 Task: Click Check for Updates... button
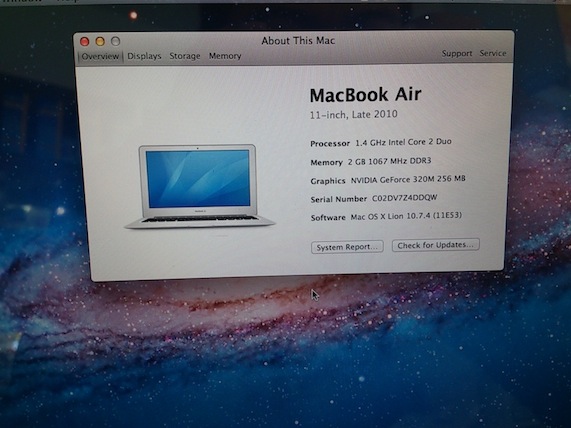click(x=436, y=245)
